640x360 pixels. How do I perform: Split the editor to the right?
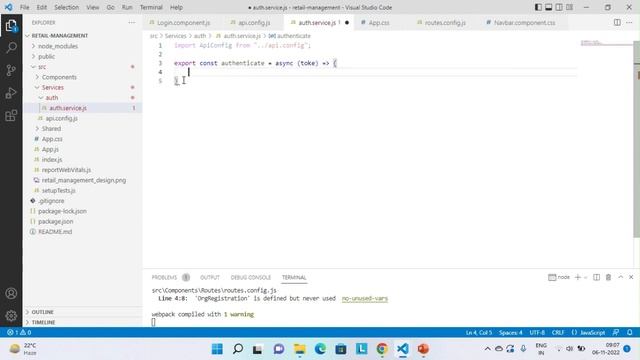(617, 22)
